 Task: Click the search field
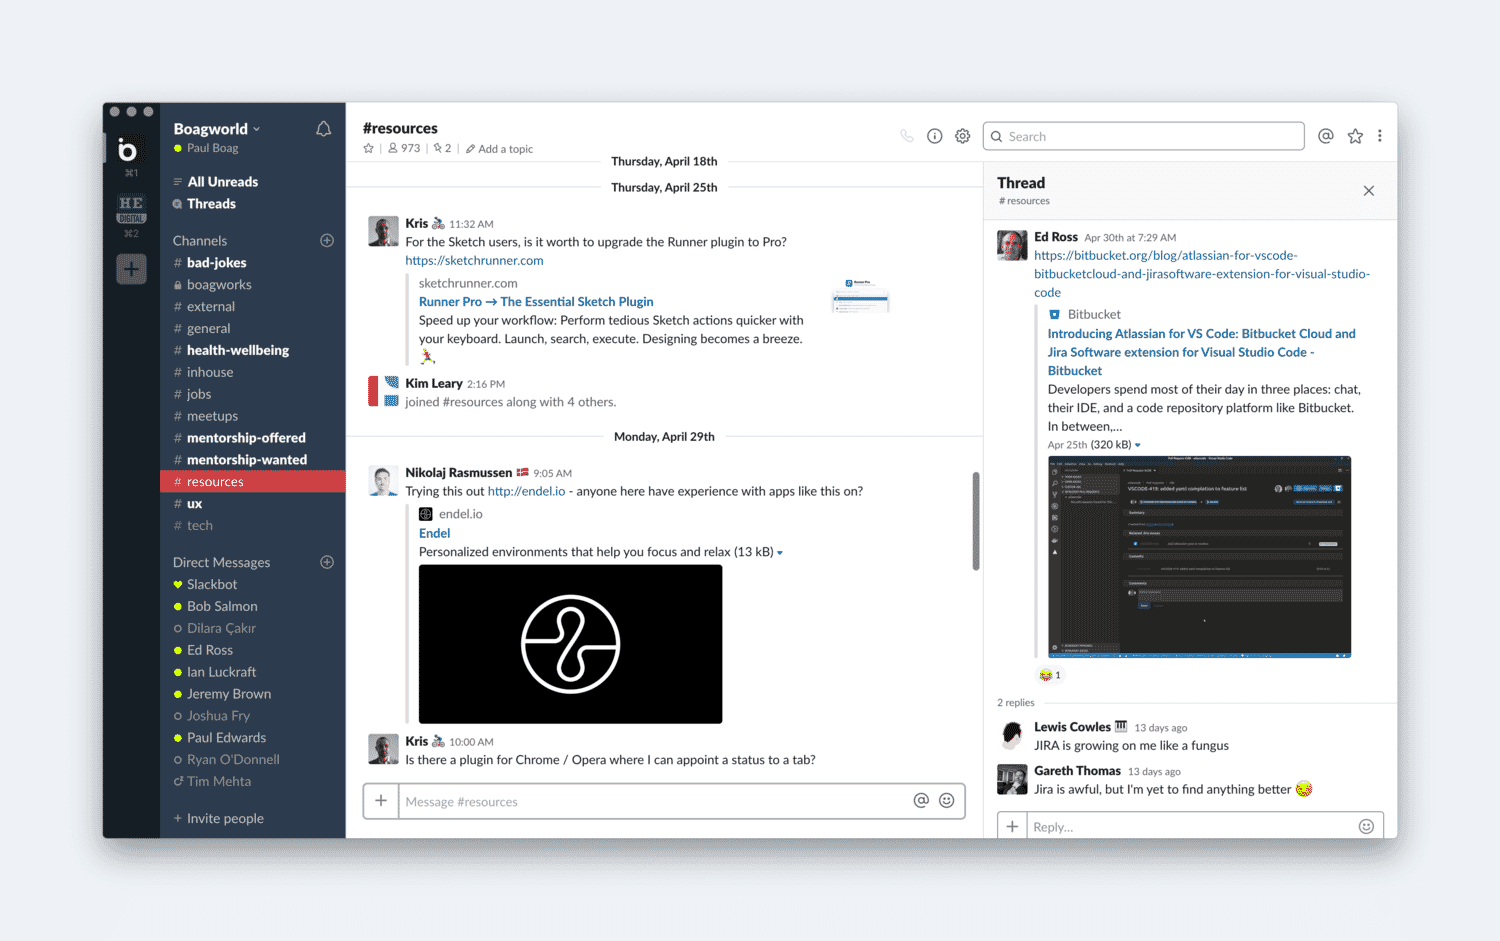1144,136
